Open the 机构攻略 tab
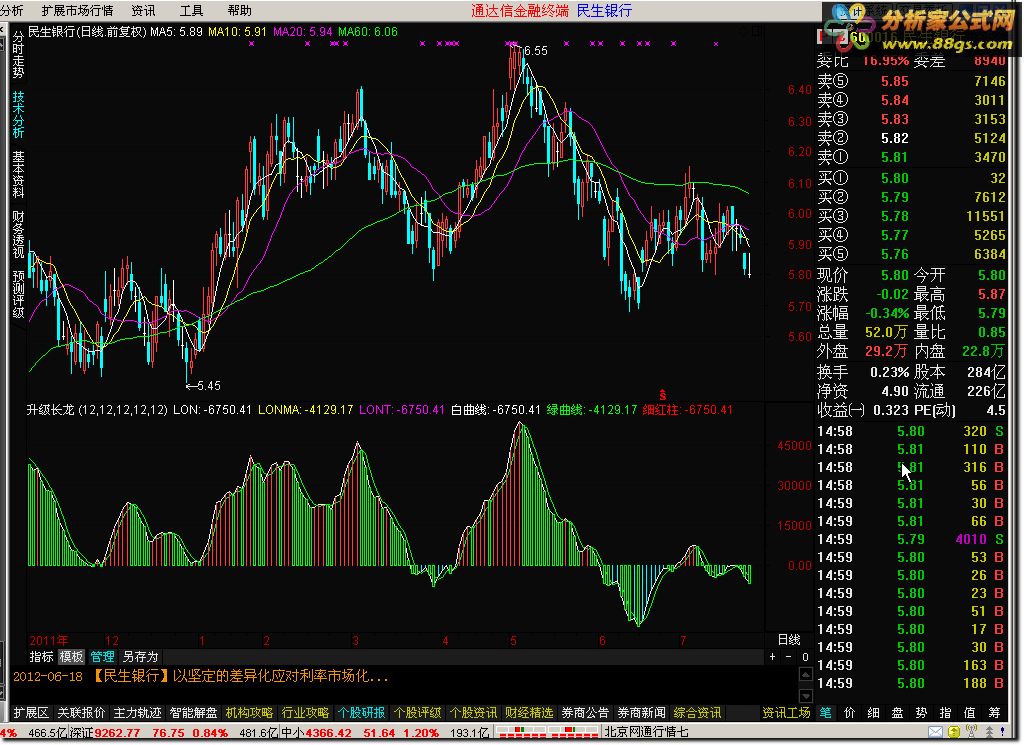This screenshot has height=745, width=1024. pyautogui.click(x=249, y=712)
